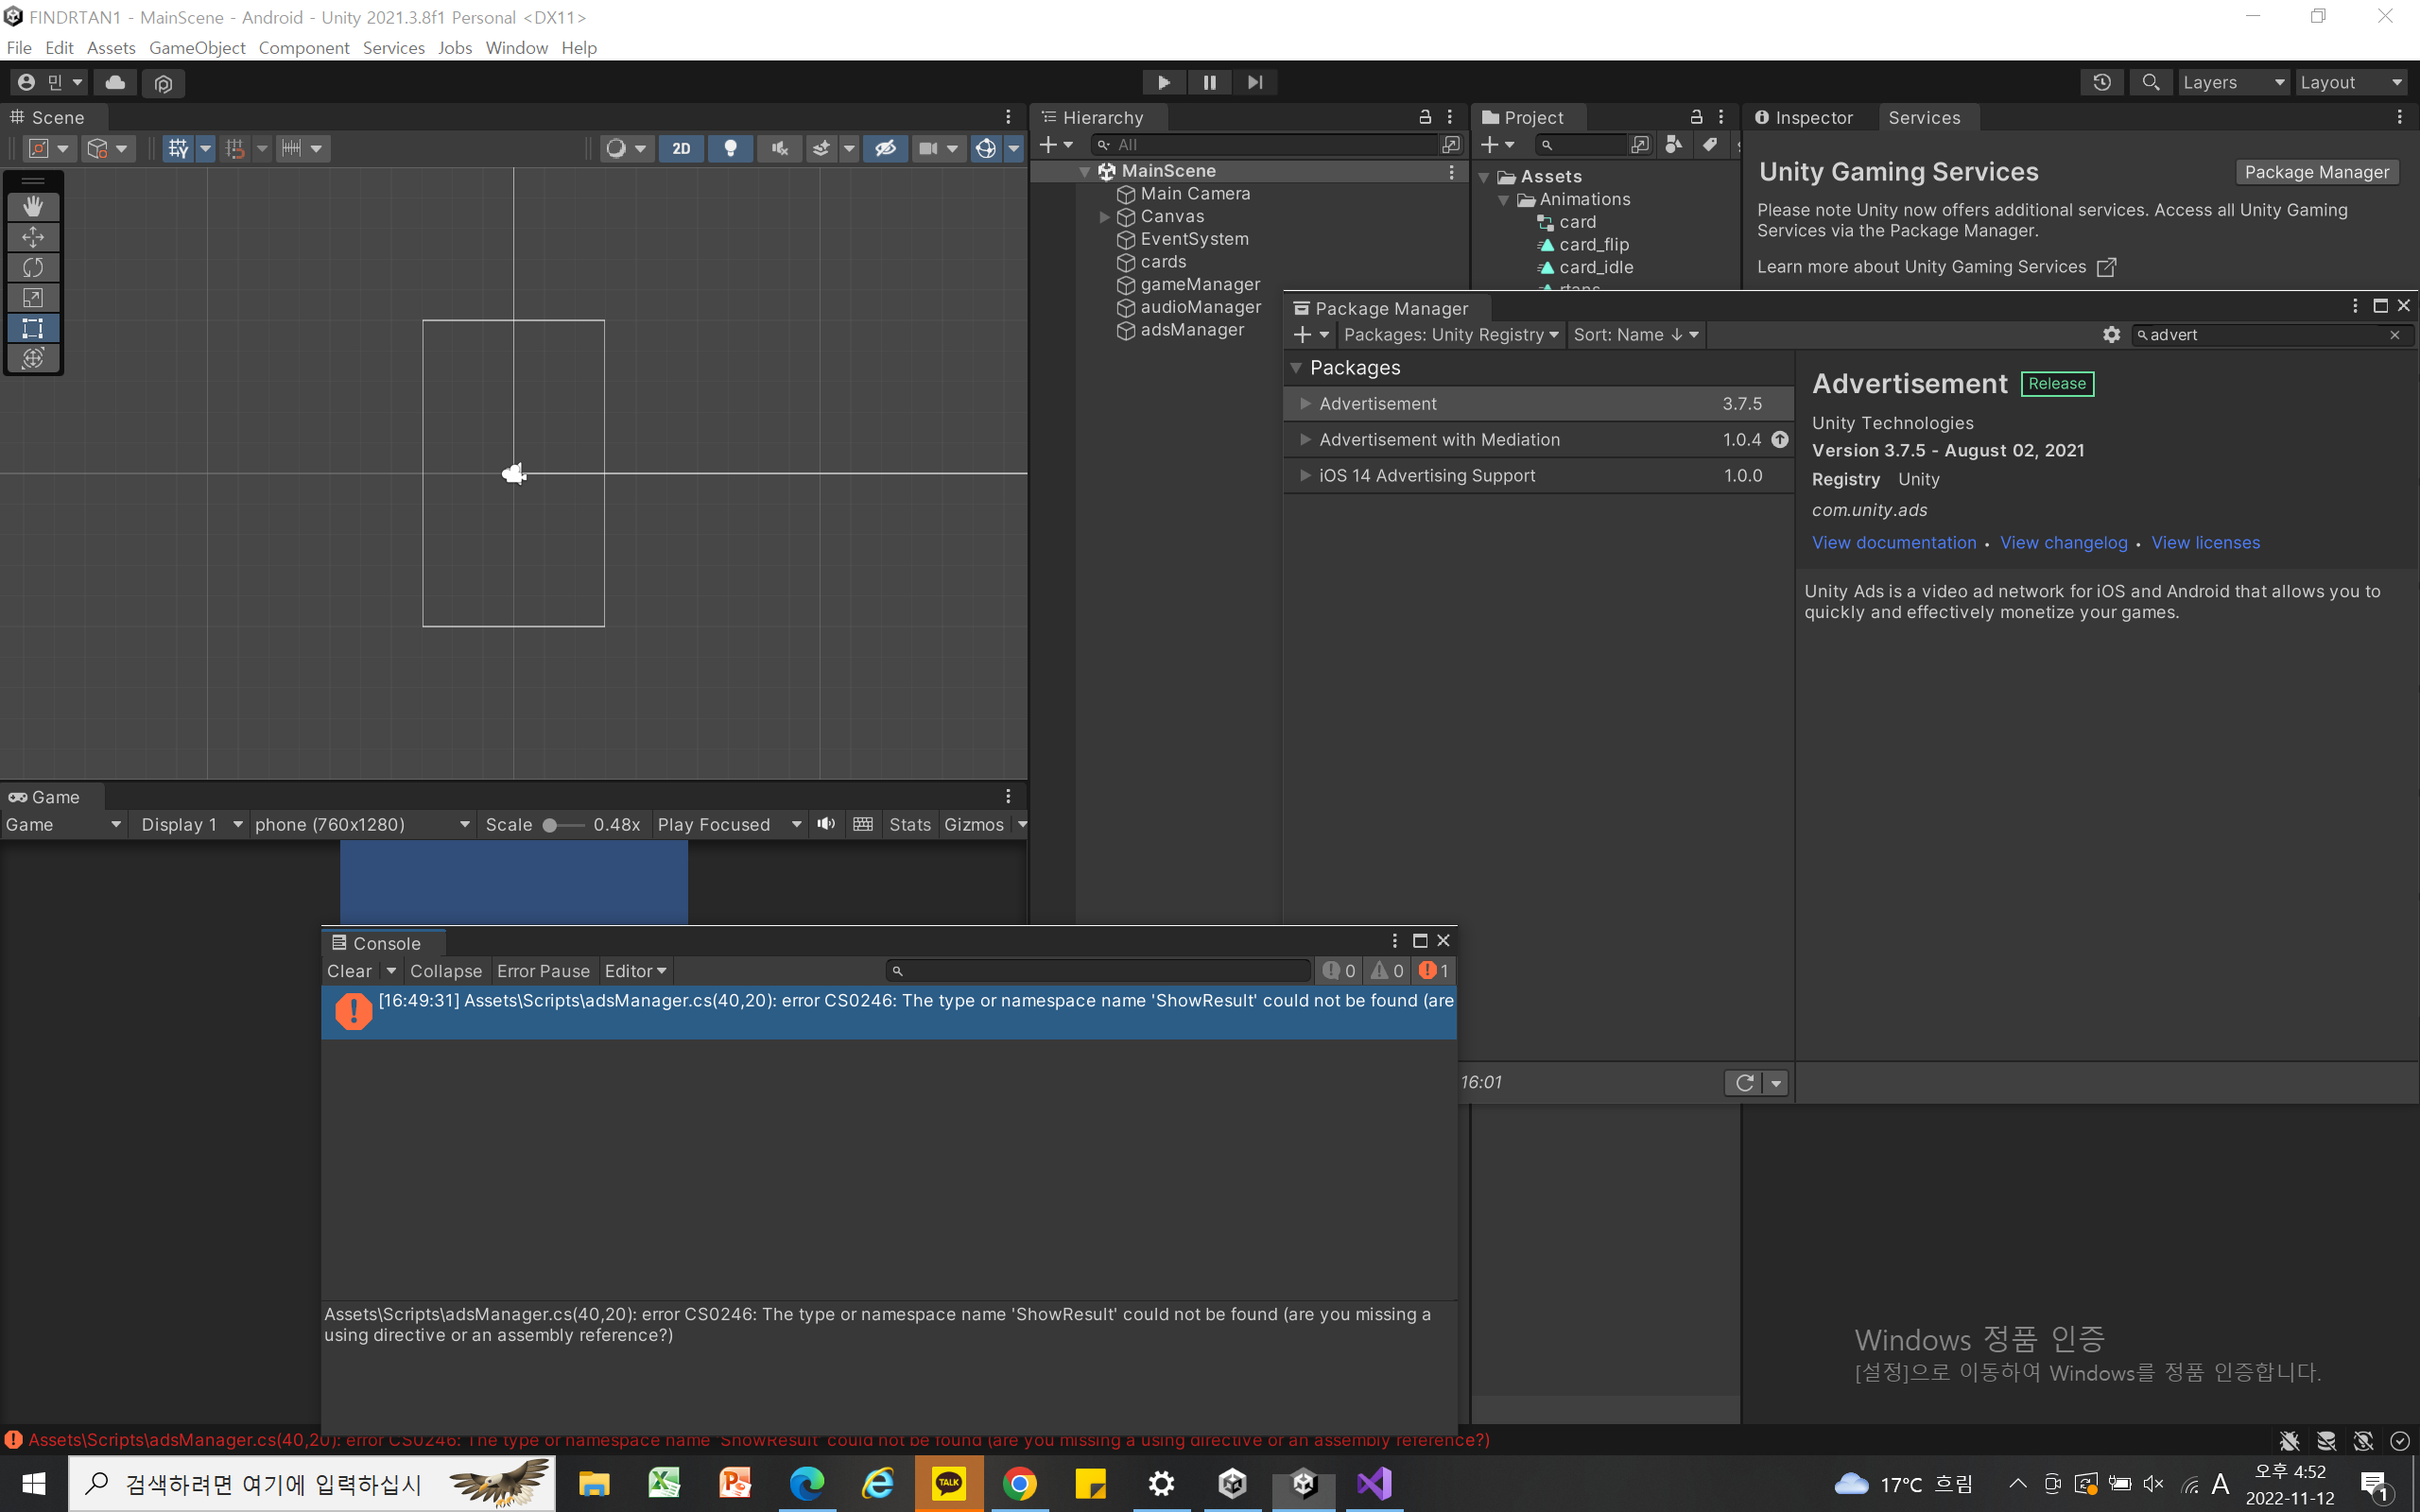Open the Editor dropdown in Console

pyautogui.click(x=636, y=971)
